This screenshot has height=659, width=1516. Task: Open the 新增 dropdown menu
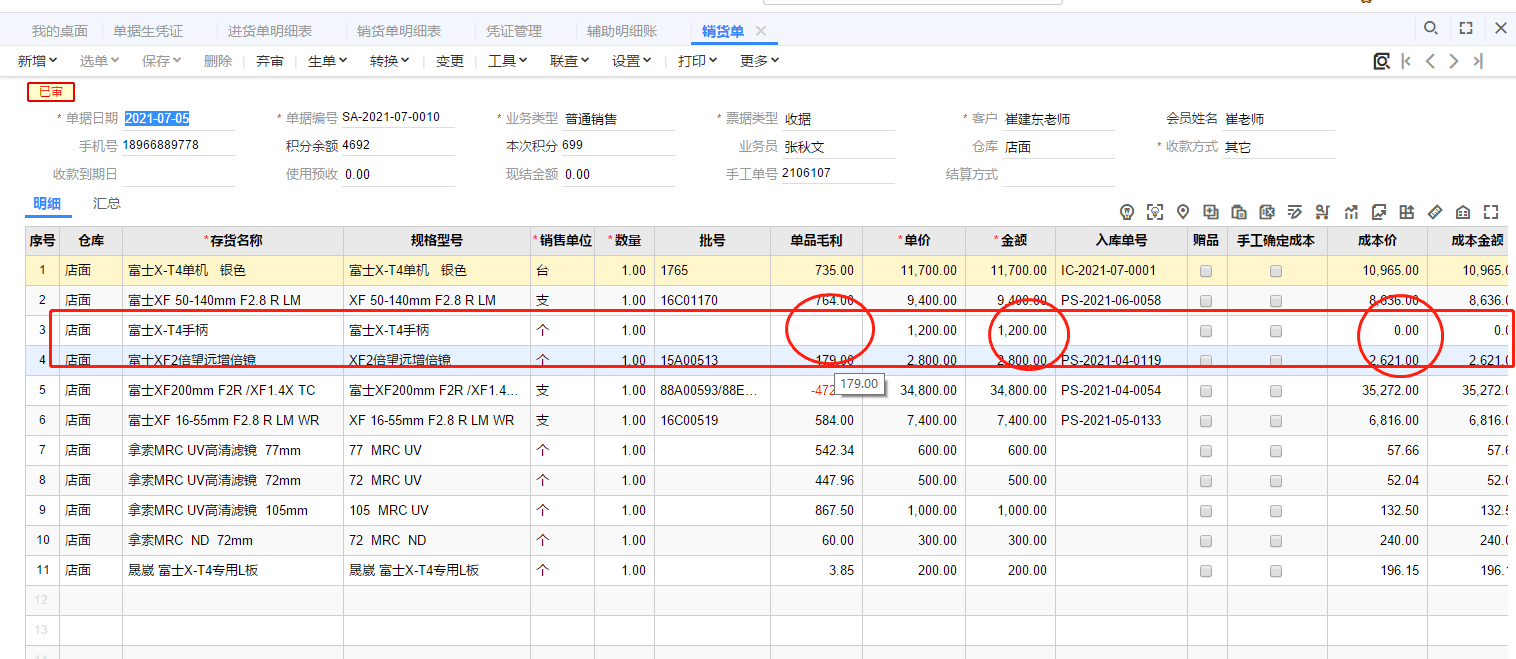37,61
